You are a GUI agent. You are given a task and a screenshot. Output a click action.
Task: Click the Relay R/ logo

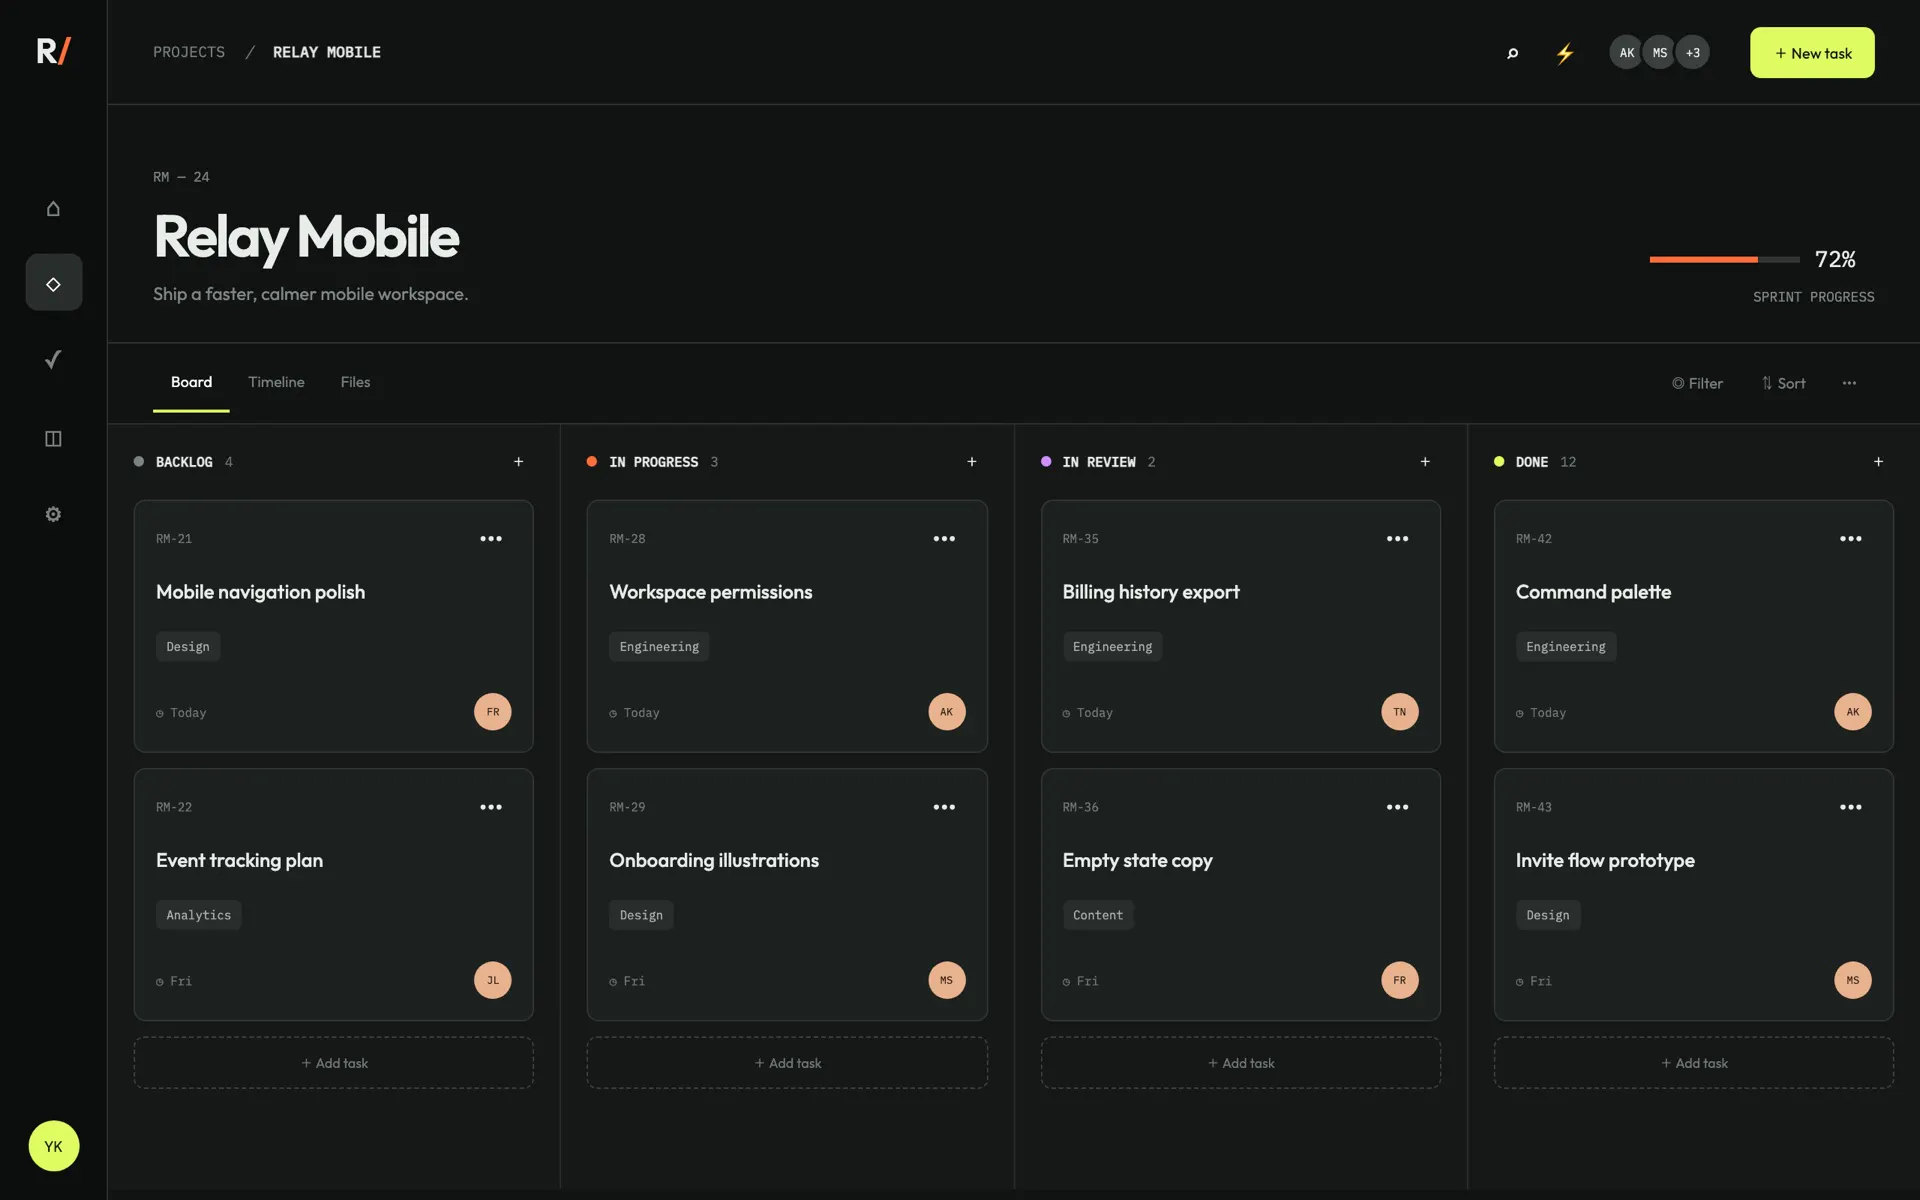pyautogui.click(x=53, y=51)
